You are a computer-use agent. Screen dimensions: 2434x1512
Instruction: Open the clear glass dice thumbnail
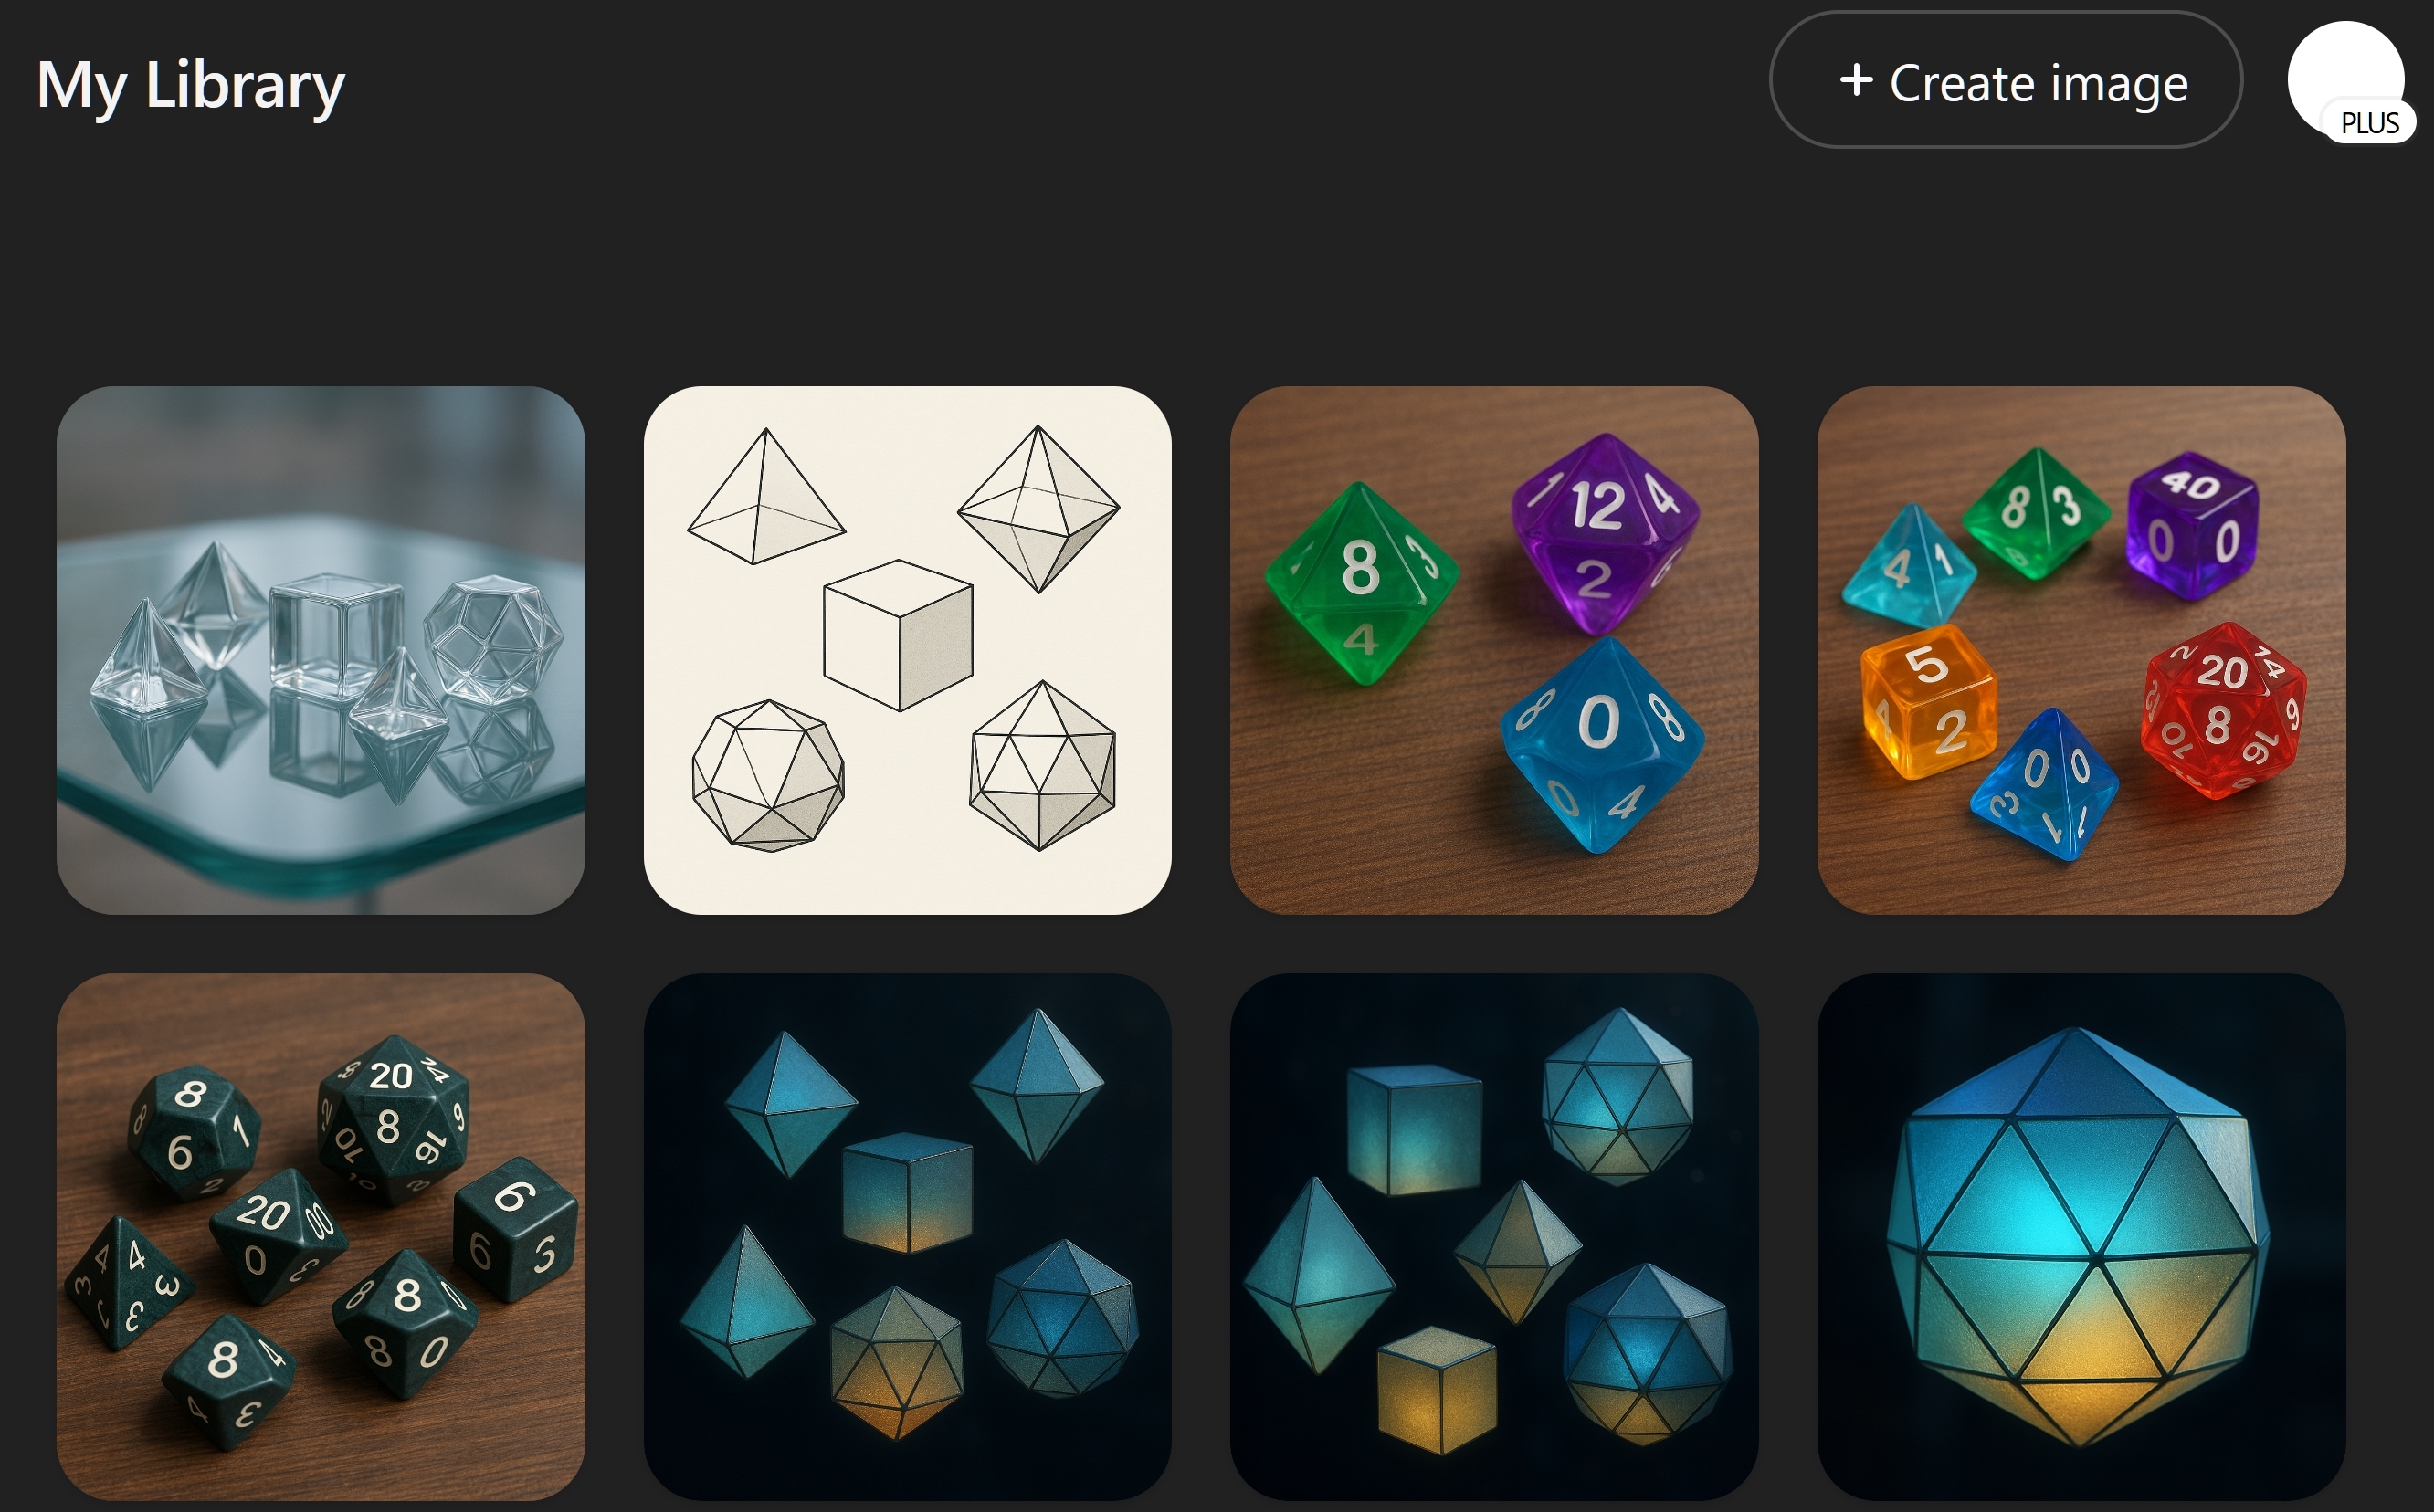[x=321, y=650]
